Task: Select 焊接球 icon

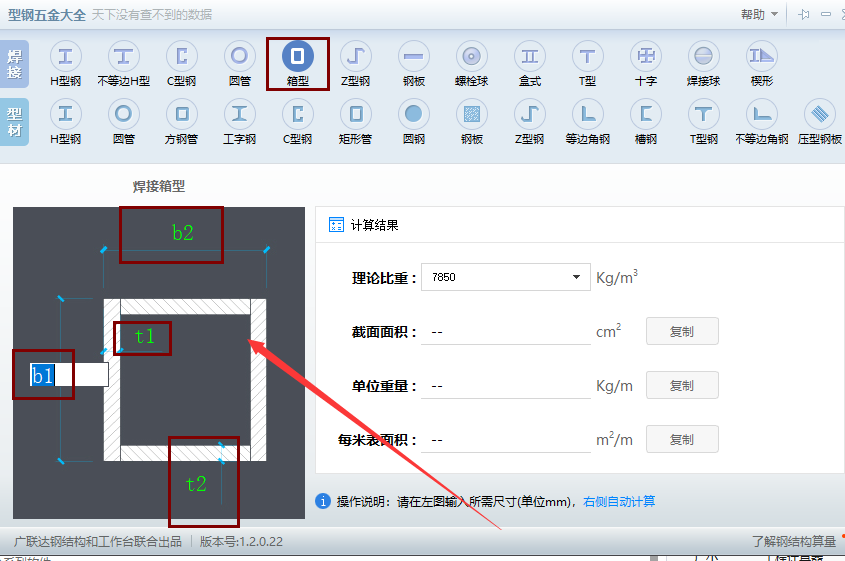Action: 704,56
